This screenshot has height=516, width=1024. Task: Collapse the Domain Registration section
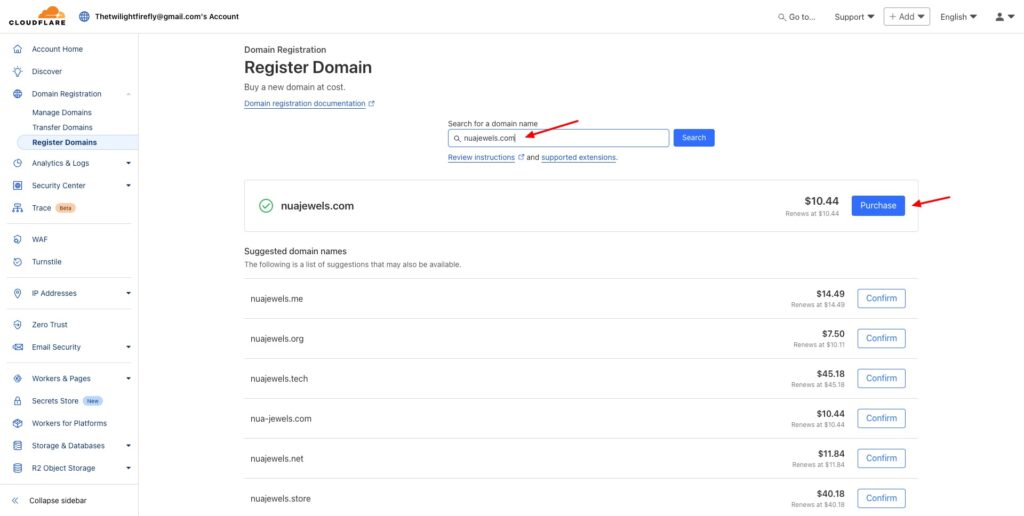point(129,94)
